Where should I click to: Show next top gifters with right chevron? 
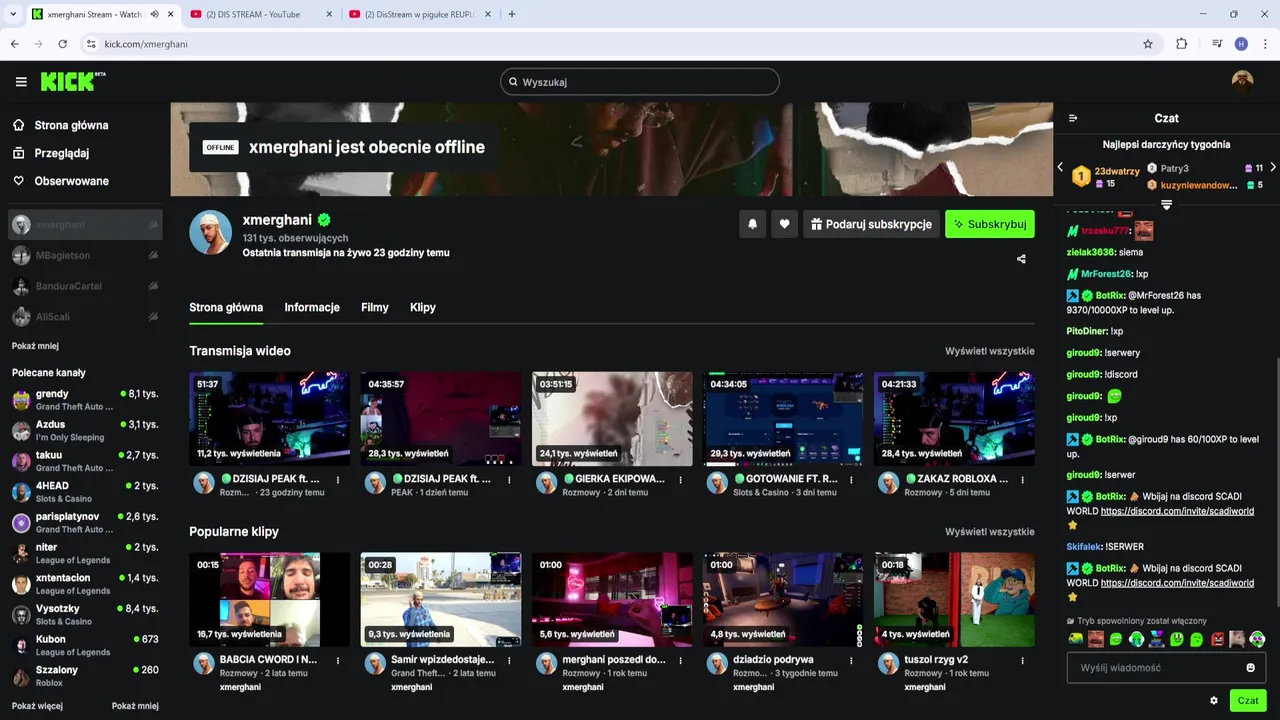point(1273,168)
